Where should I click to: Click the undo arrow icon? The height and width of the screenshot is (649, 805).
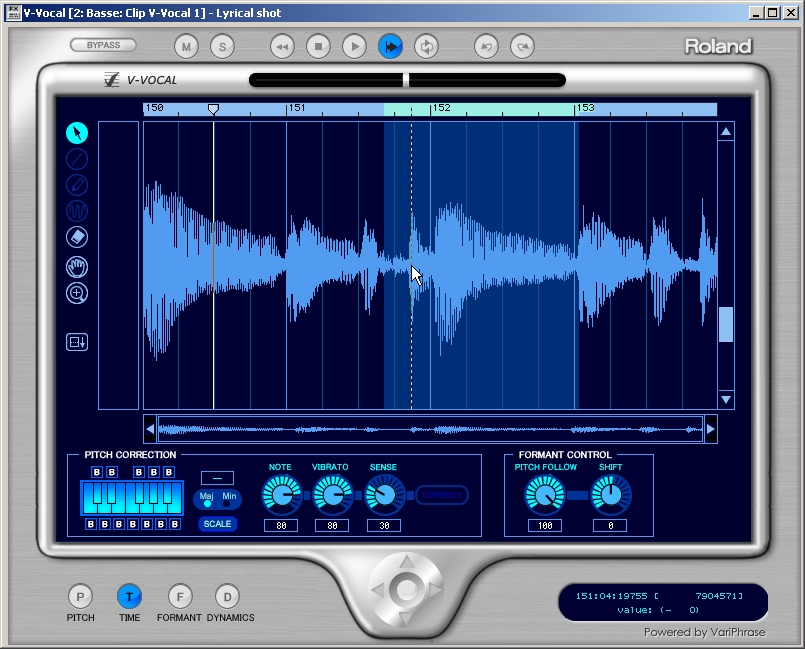pyautogui.click(x=487, y=45)
